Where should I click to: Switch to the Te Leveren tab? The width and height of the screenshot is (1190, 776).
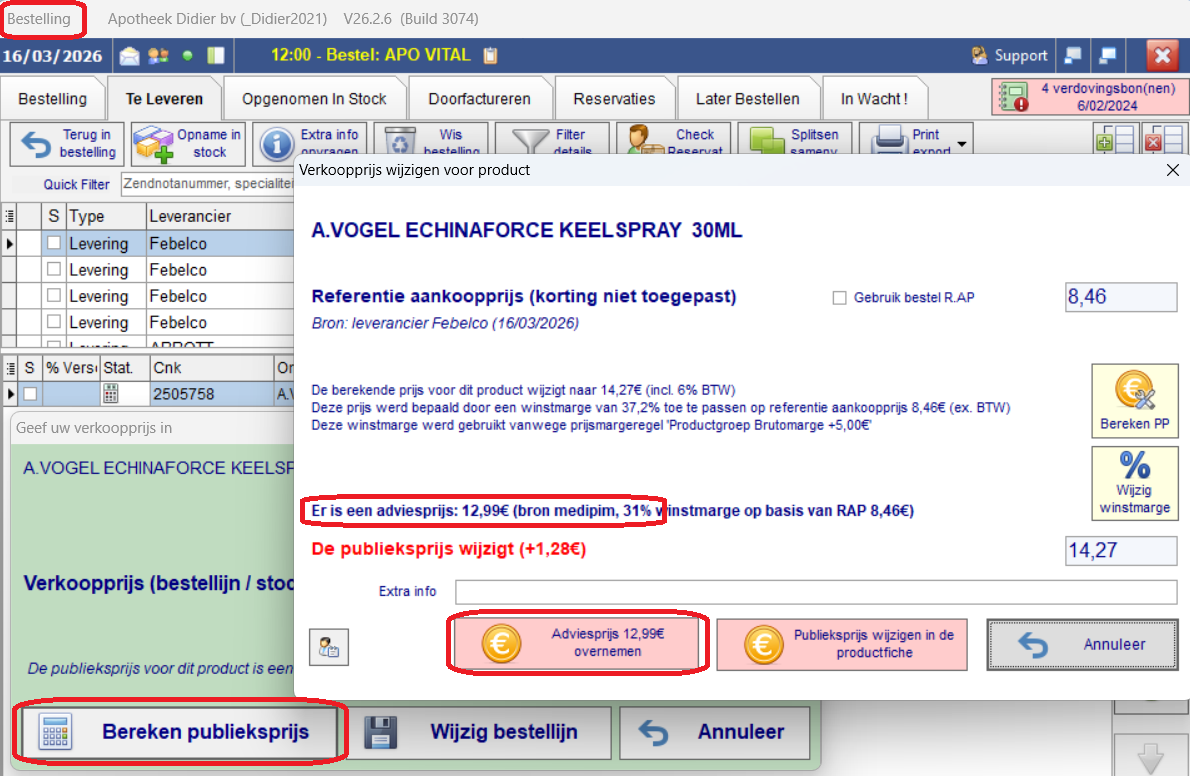[165, 99]
